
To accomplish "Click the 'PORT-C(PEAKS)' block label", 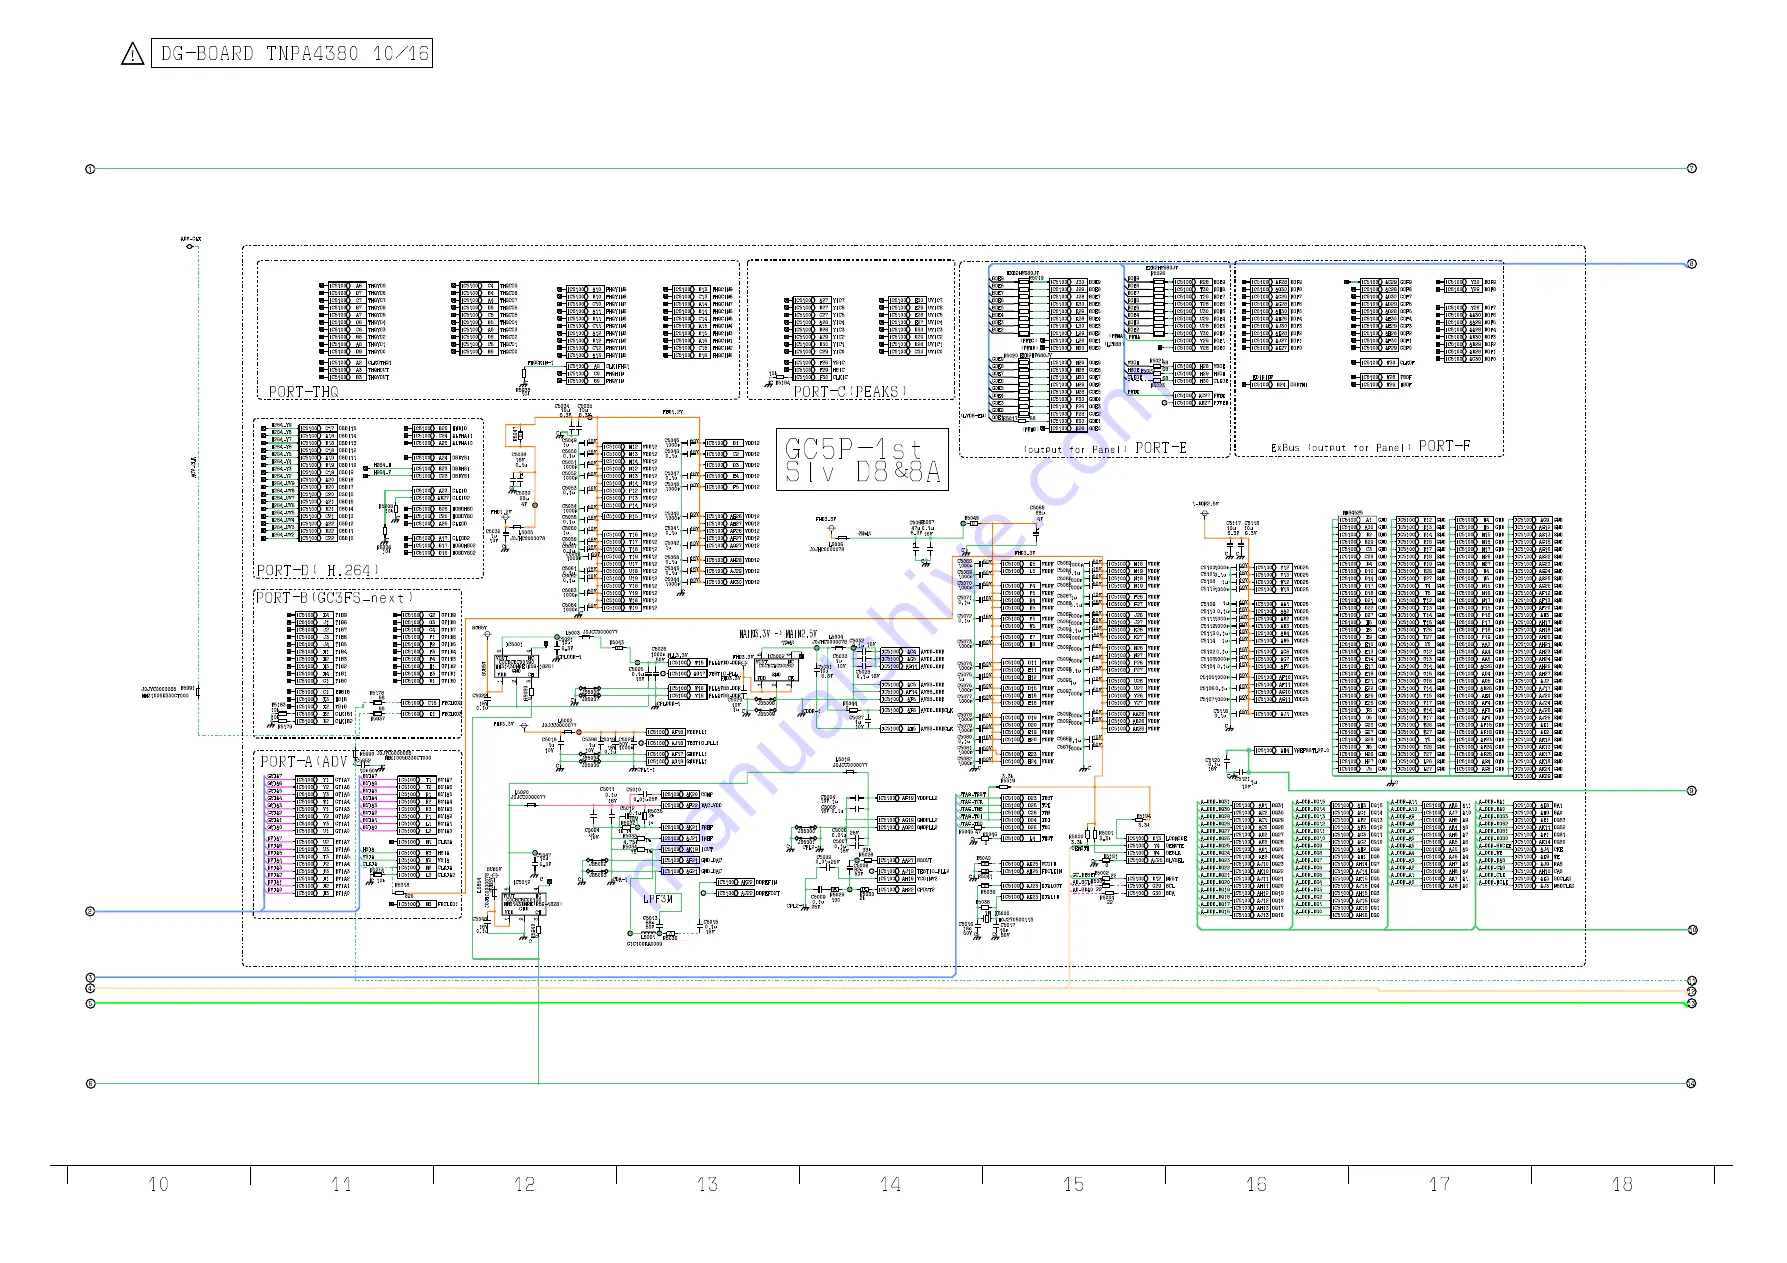I will pos(851,392).
